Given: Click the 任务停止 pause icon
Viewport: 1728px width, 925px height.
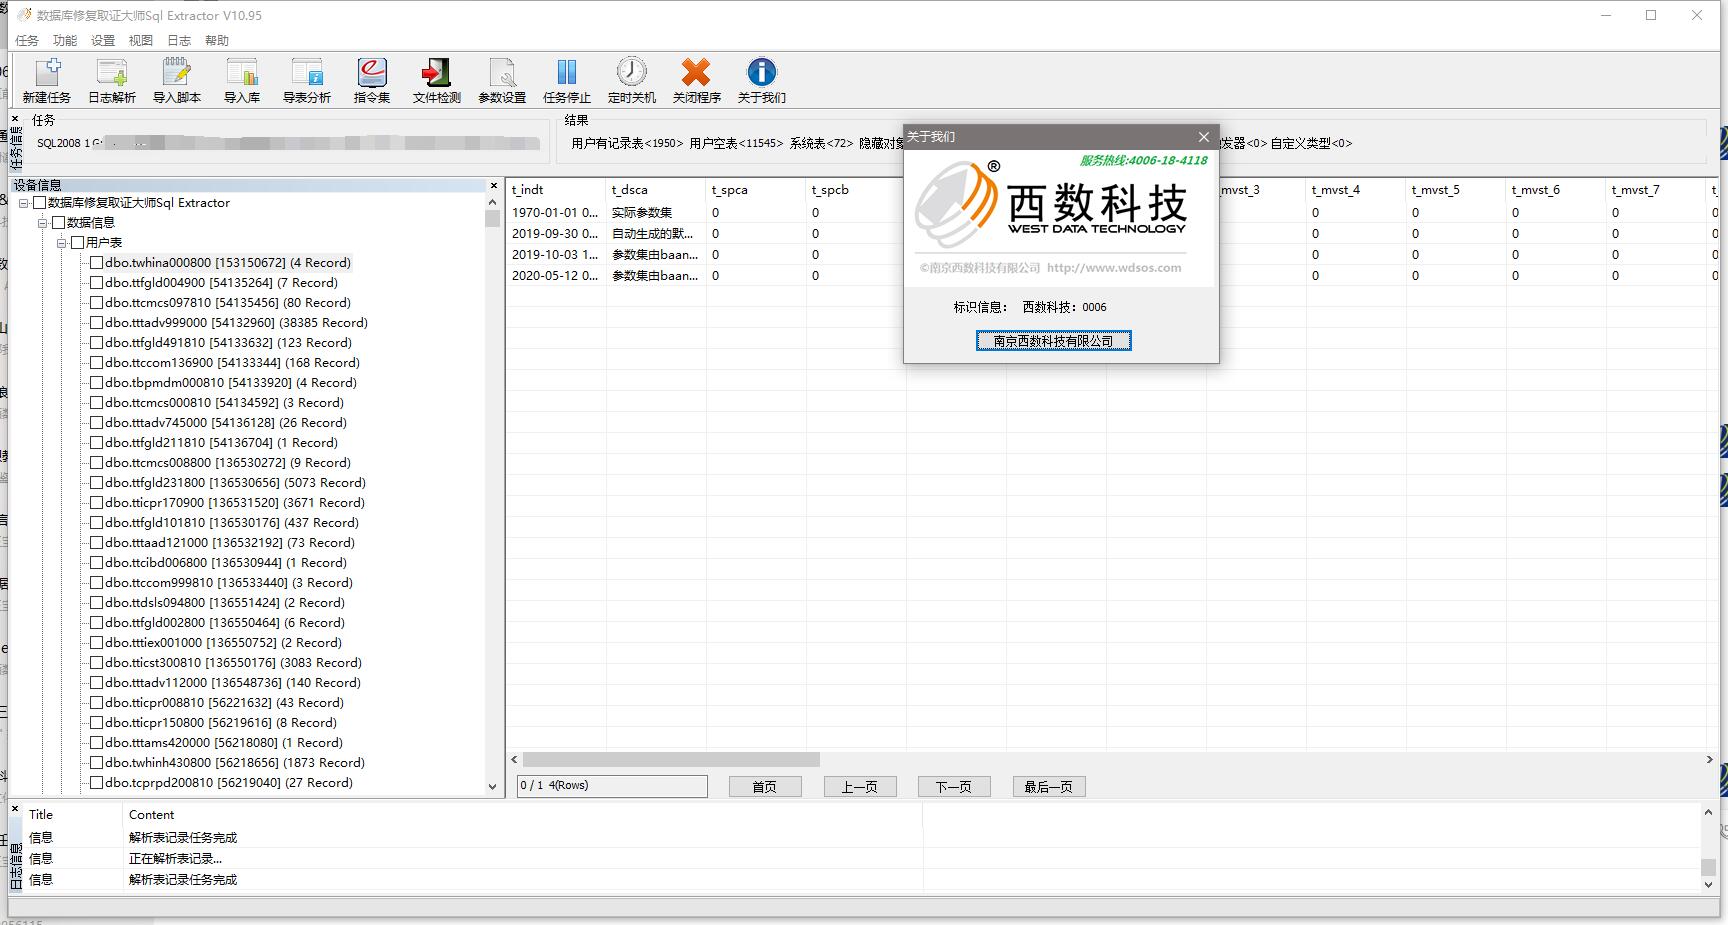Looking at the screenshot, I should [x=567, y=80].
